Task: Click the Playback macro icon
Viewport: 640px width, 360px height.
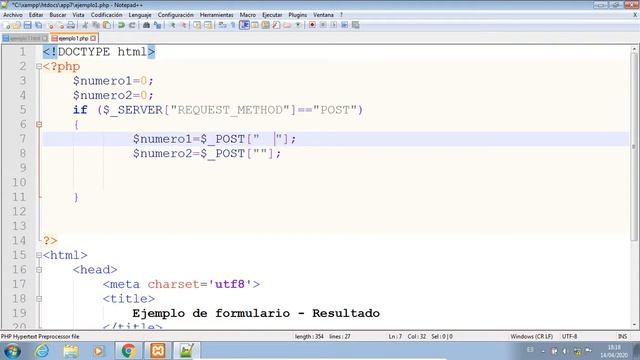Action: tap(333, 25)
